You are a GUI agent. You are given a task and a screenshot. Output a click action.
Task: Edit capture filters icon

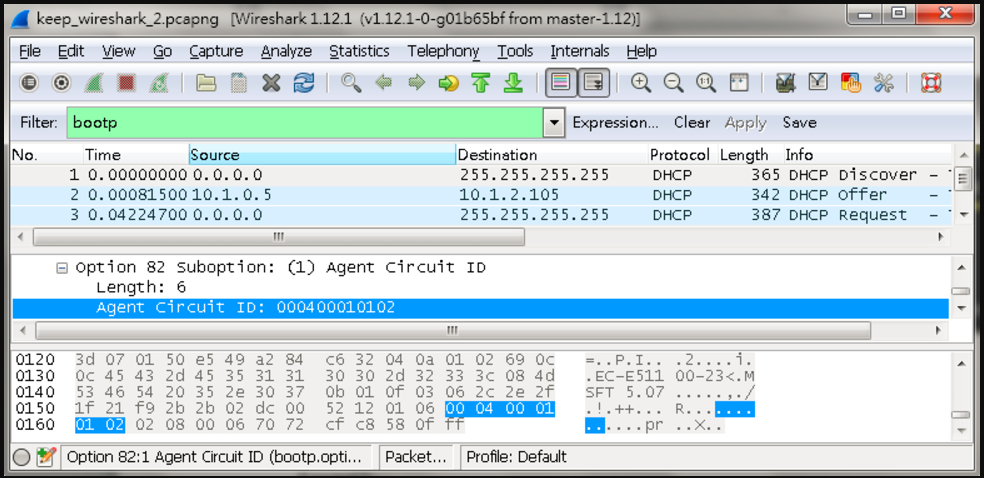click(786, 83)
